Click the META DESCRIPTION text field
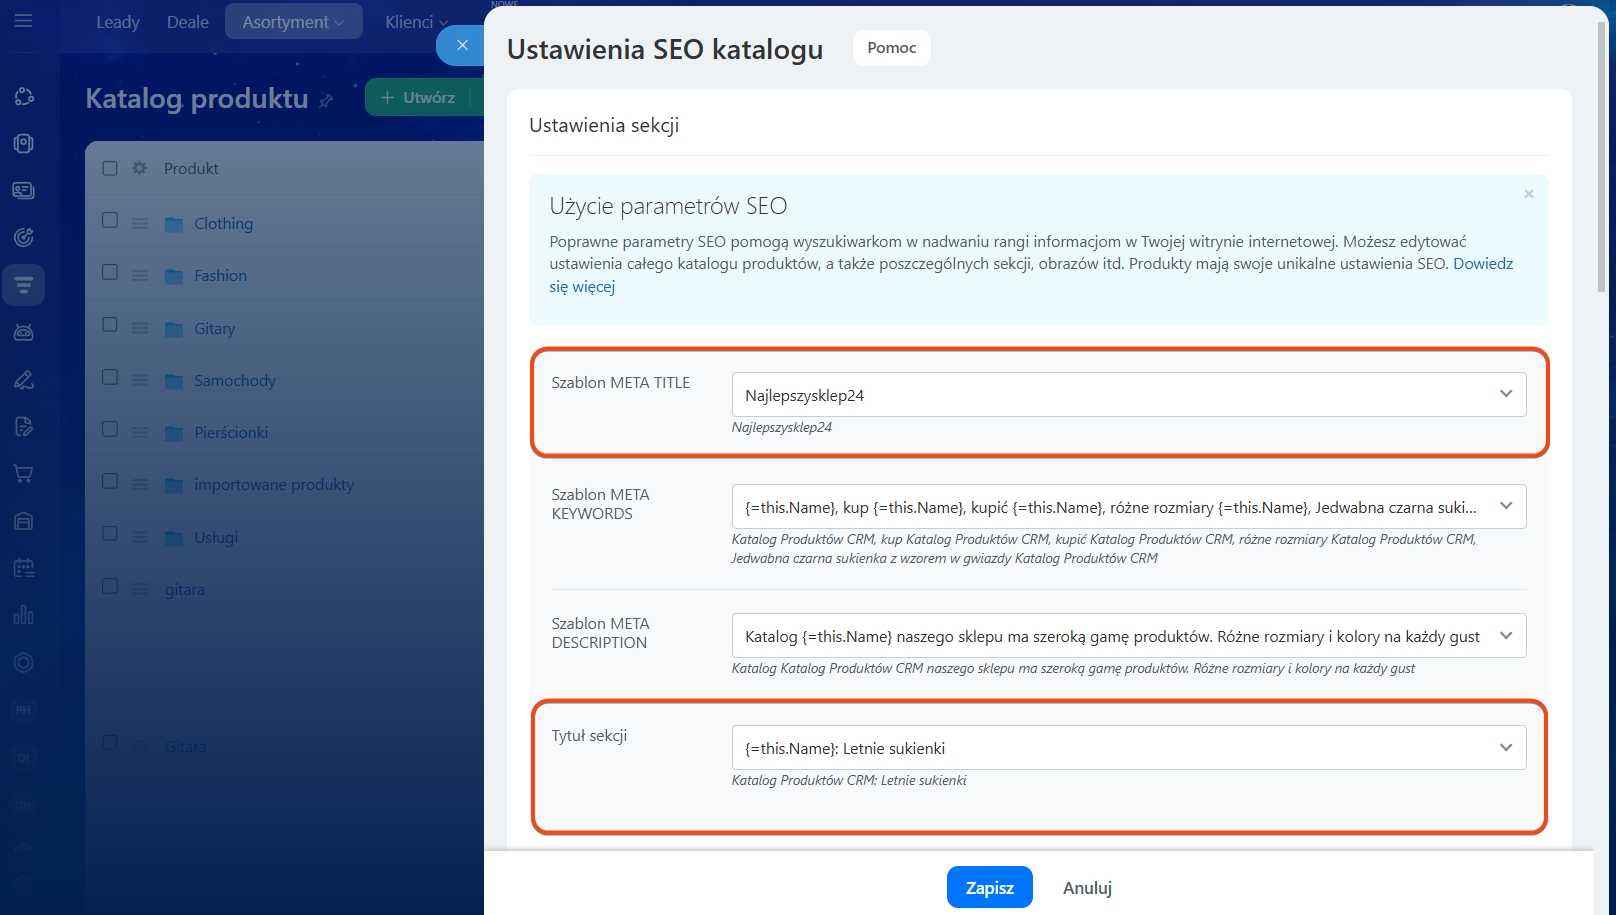 (x=1110, y=636)
